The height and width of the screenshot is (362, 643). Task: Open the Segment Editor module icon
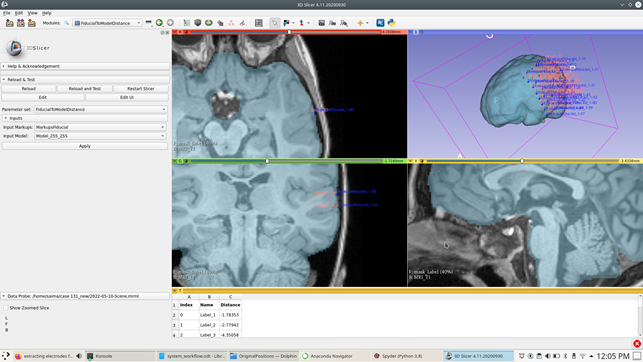242,23
